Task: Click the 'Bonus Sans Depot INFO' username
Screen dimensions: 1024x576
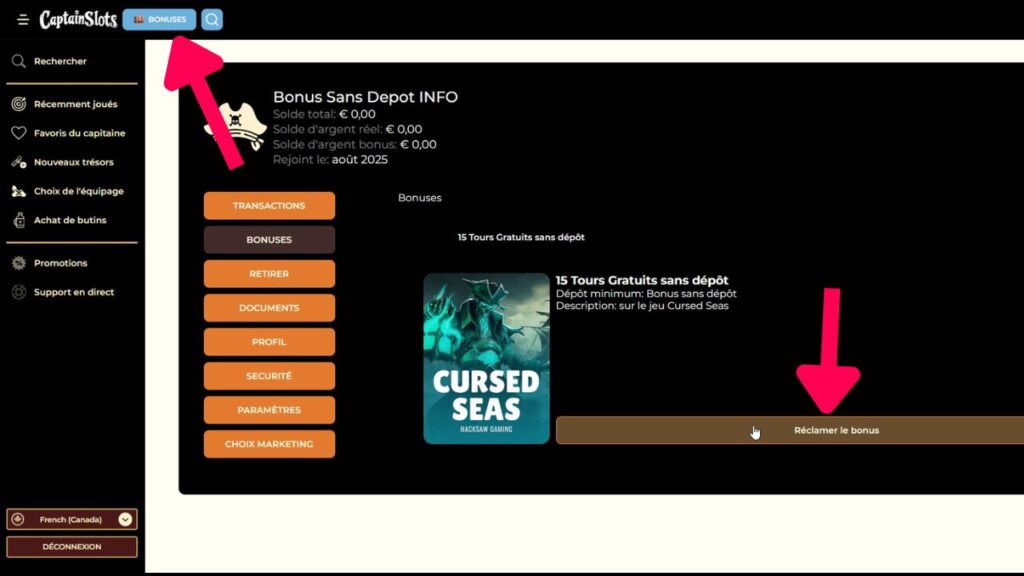Action: point(366,97)
